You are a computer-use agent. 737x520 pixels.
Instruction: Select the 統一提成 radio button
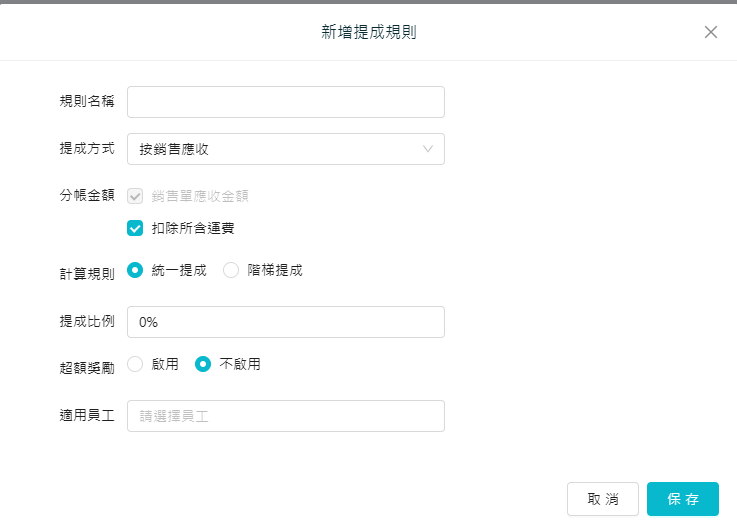pyautogui.click(x=136, y=270)
